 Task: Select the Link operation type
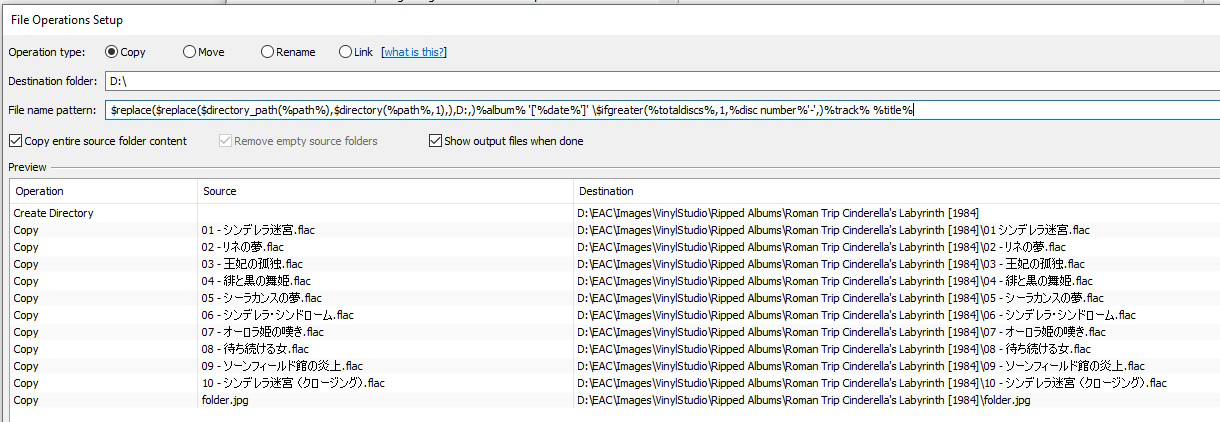(346, 52)
